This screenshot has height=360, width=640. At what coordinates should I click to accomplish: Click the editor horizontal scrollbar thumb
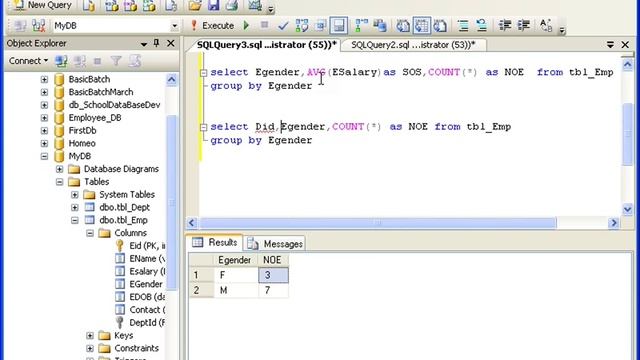[378, 223]
